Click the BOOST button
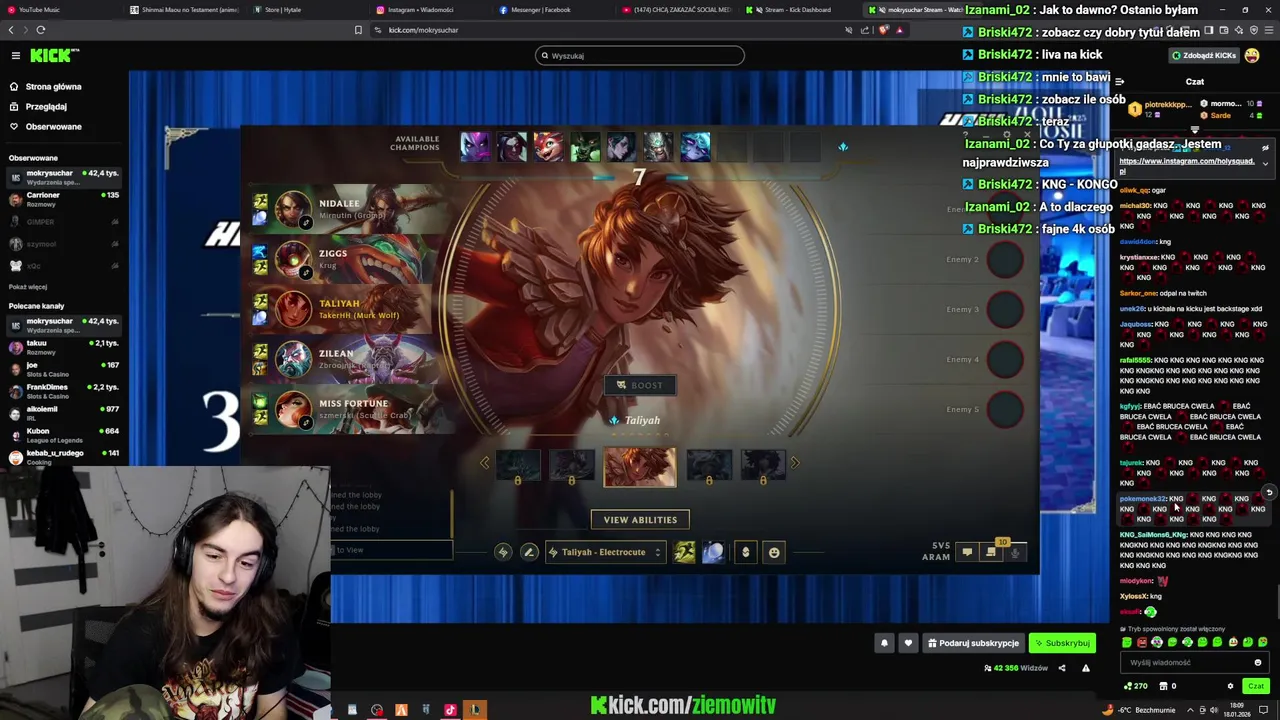Image resolution: width=1280 pixels, height=720 pixels. 640,385
